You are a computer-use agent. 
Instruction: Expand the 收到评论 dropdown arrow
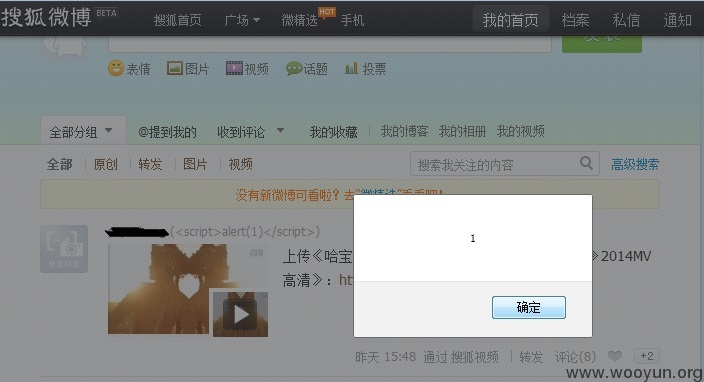tap(280, 131)
